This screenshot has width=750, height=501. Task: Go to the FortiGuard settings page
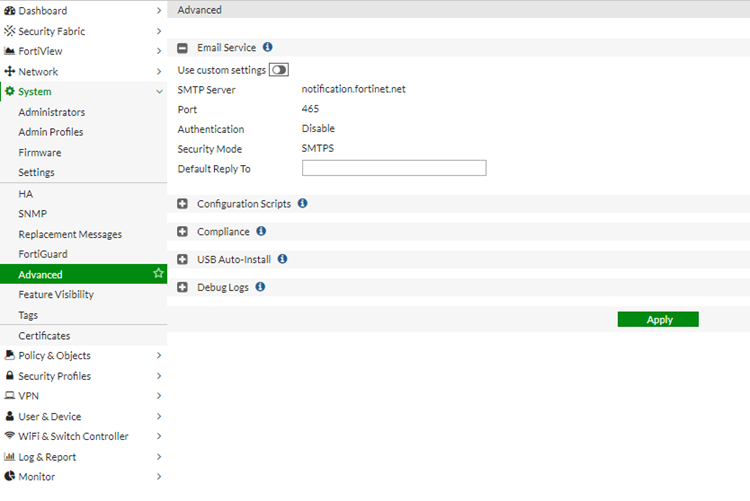(x=43, y=254)
